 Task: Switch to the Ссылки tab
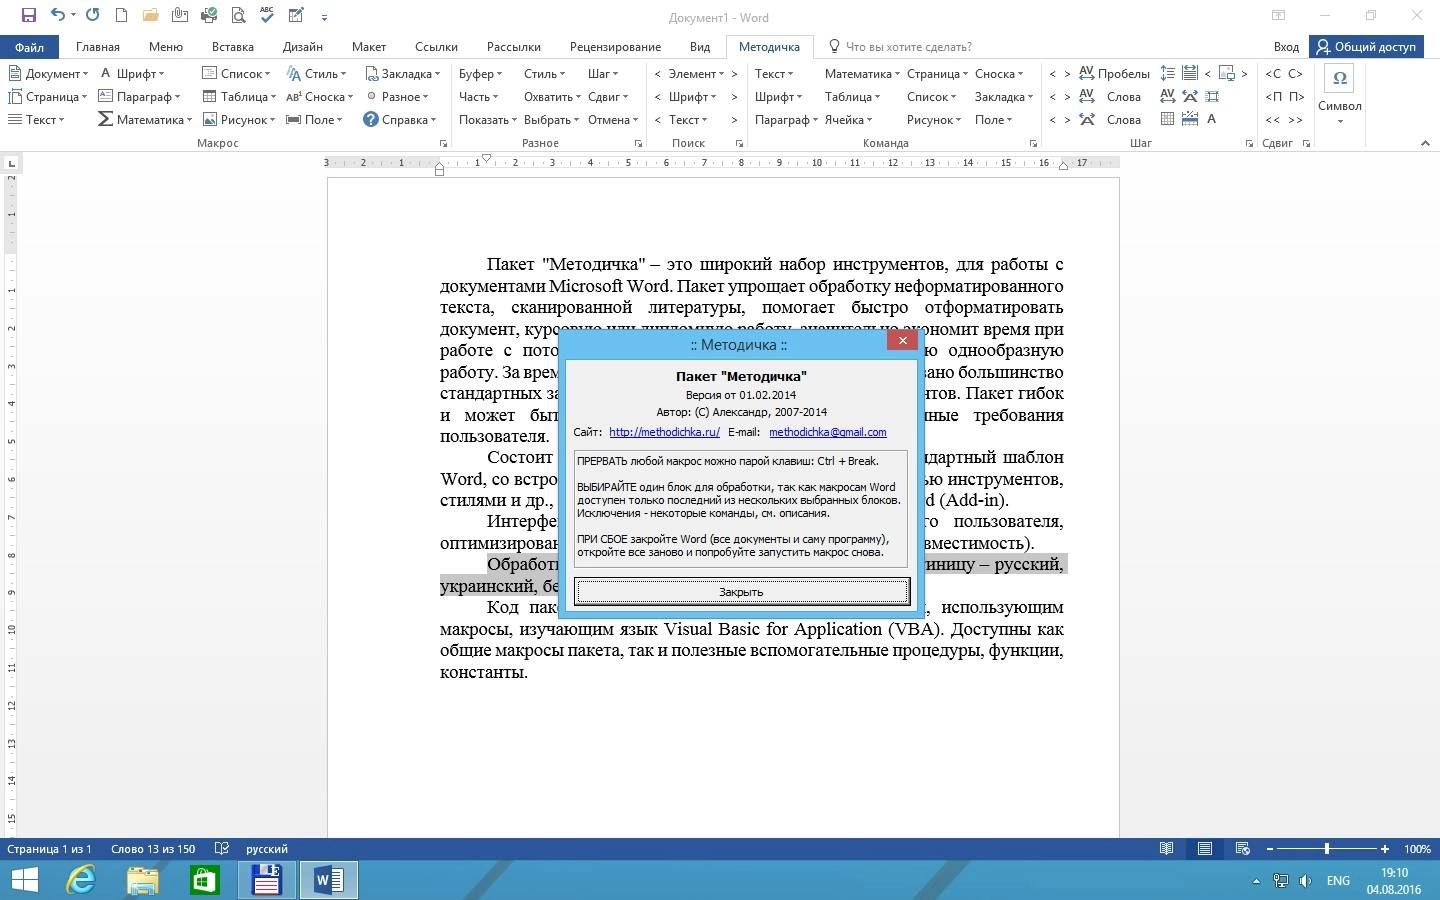[436, 46]
